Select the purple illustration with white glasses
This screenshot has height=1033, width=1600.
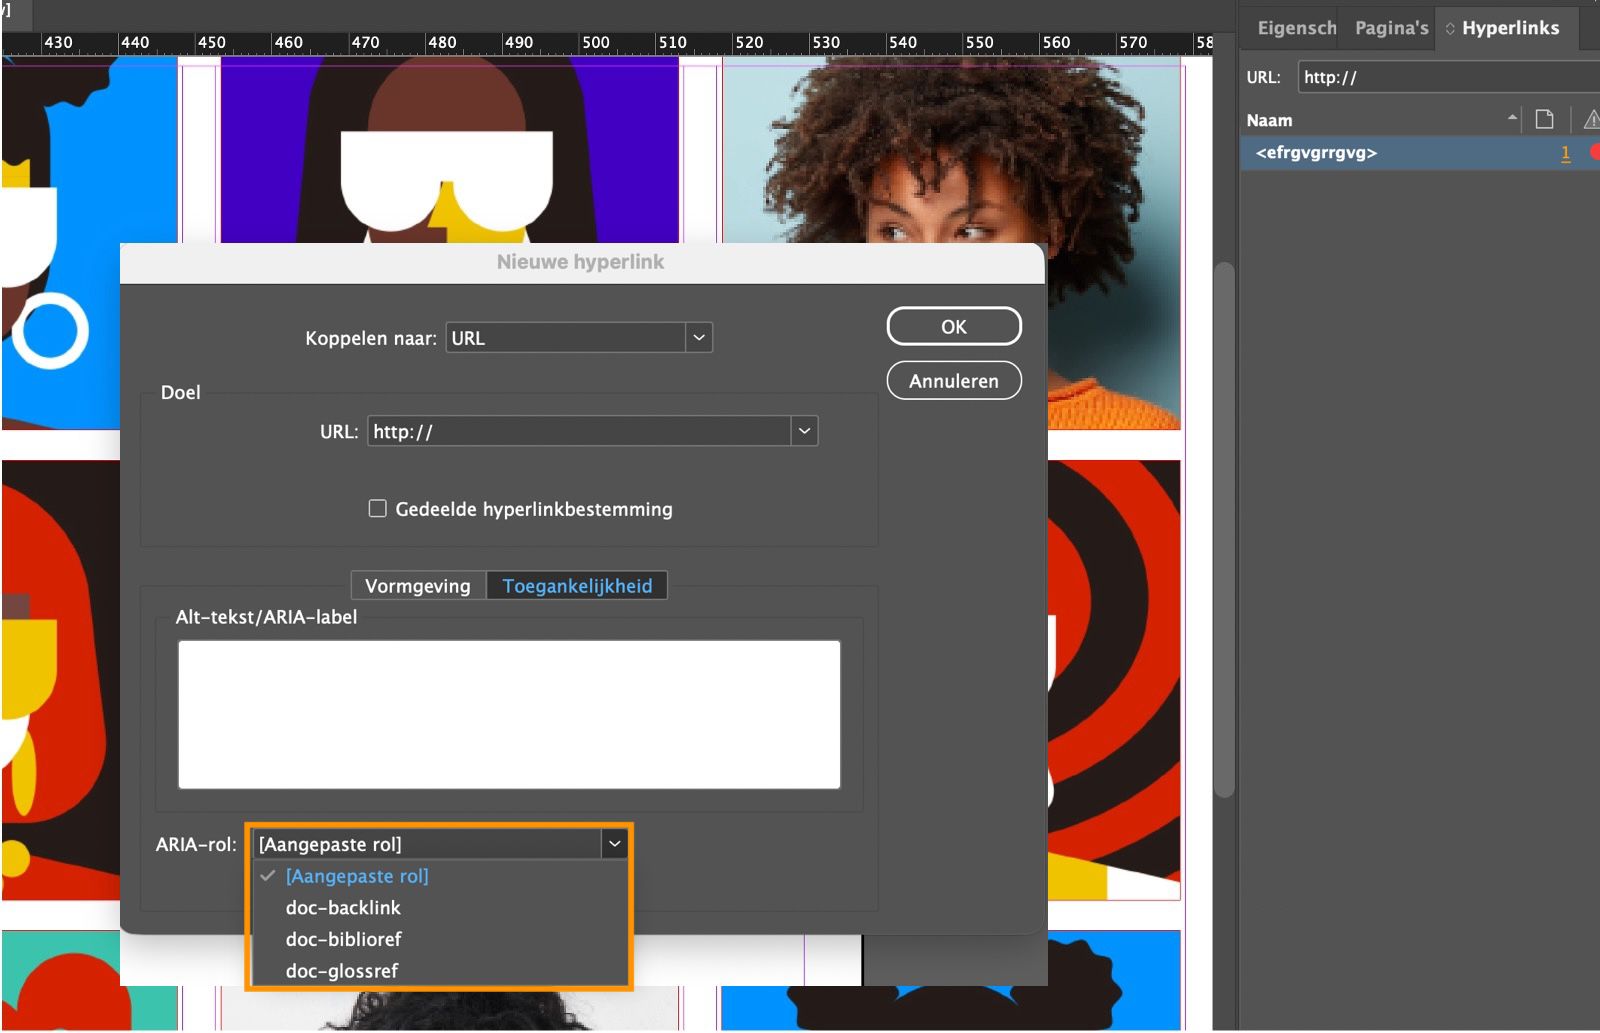pyautogui.click(x=449, y=150)
